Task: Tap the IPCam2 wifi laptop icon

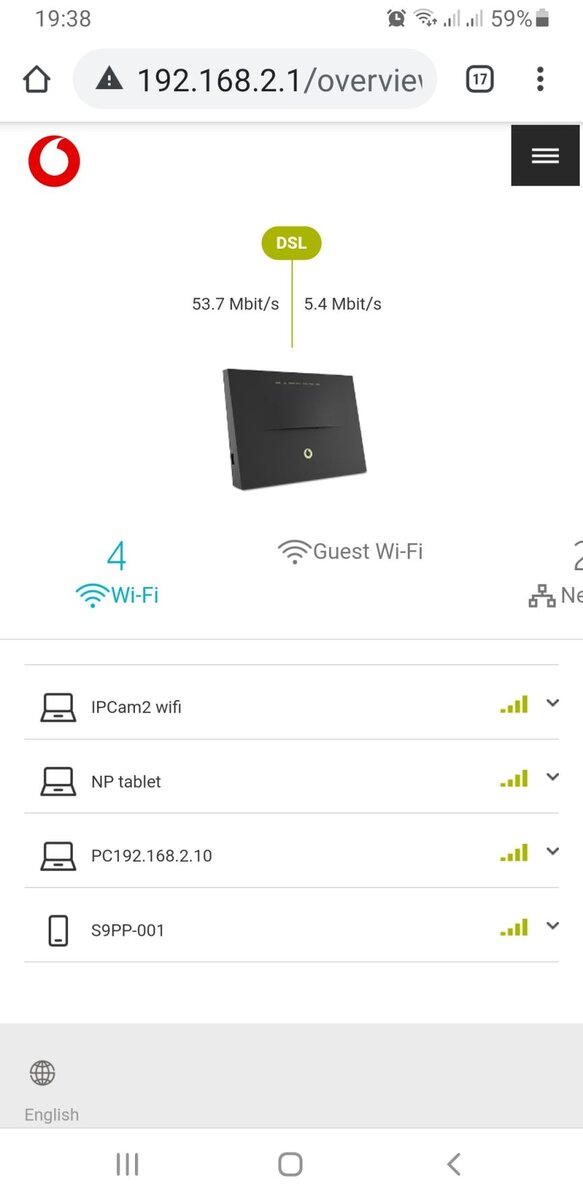Action: (58, 707)
